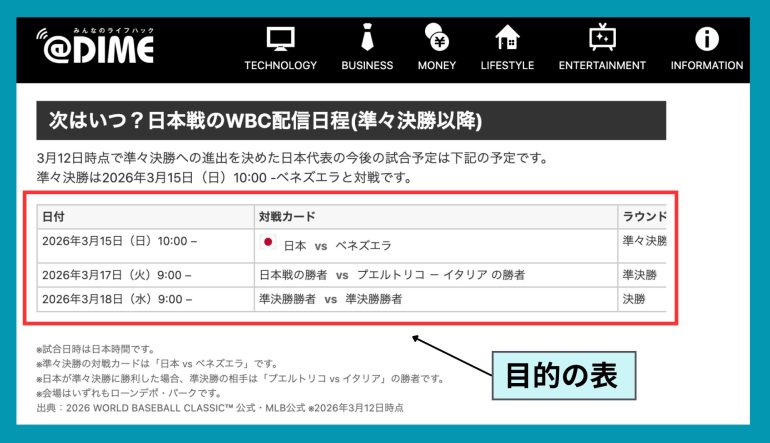Go to the BUSINESS menu label
The image size is (770, 443).
tap(367, 65)
